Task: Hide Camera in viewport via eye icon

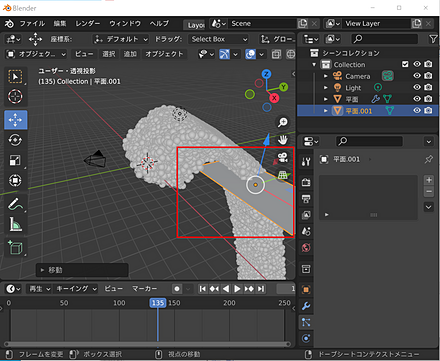Action: pyautogui.click(x=417, y=76)
